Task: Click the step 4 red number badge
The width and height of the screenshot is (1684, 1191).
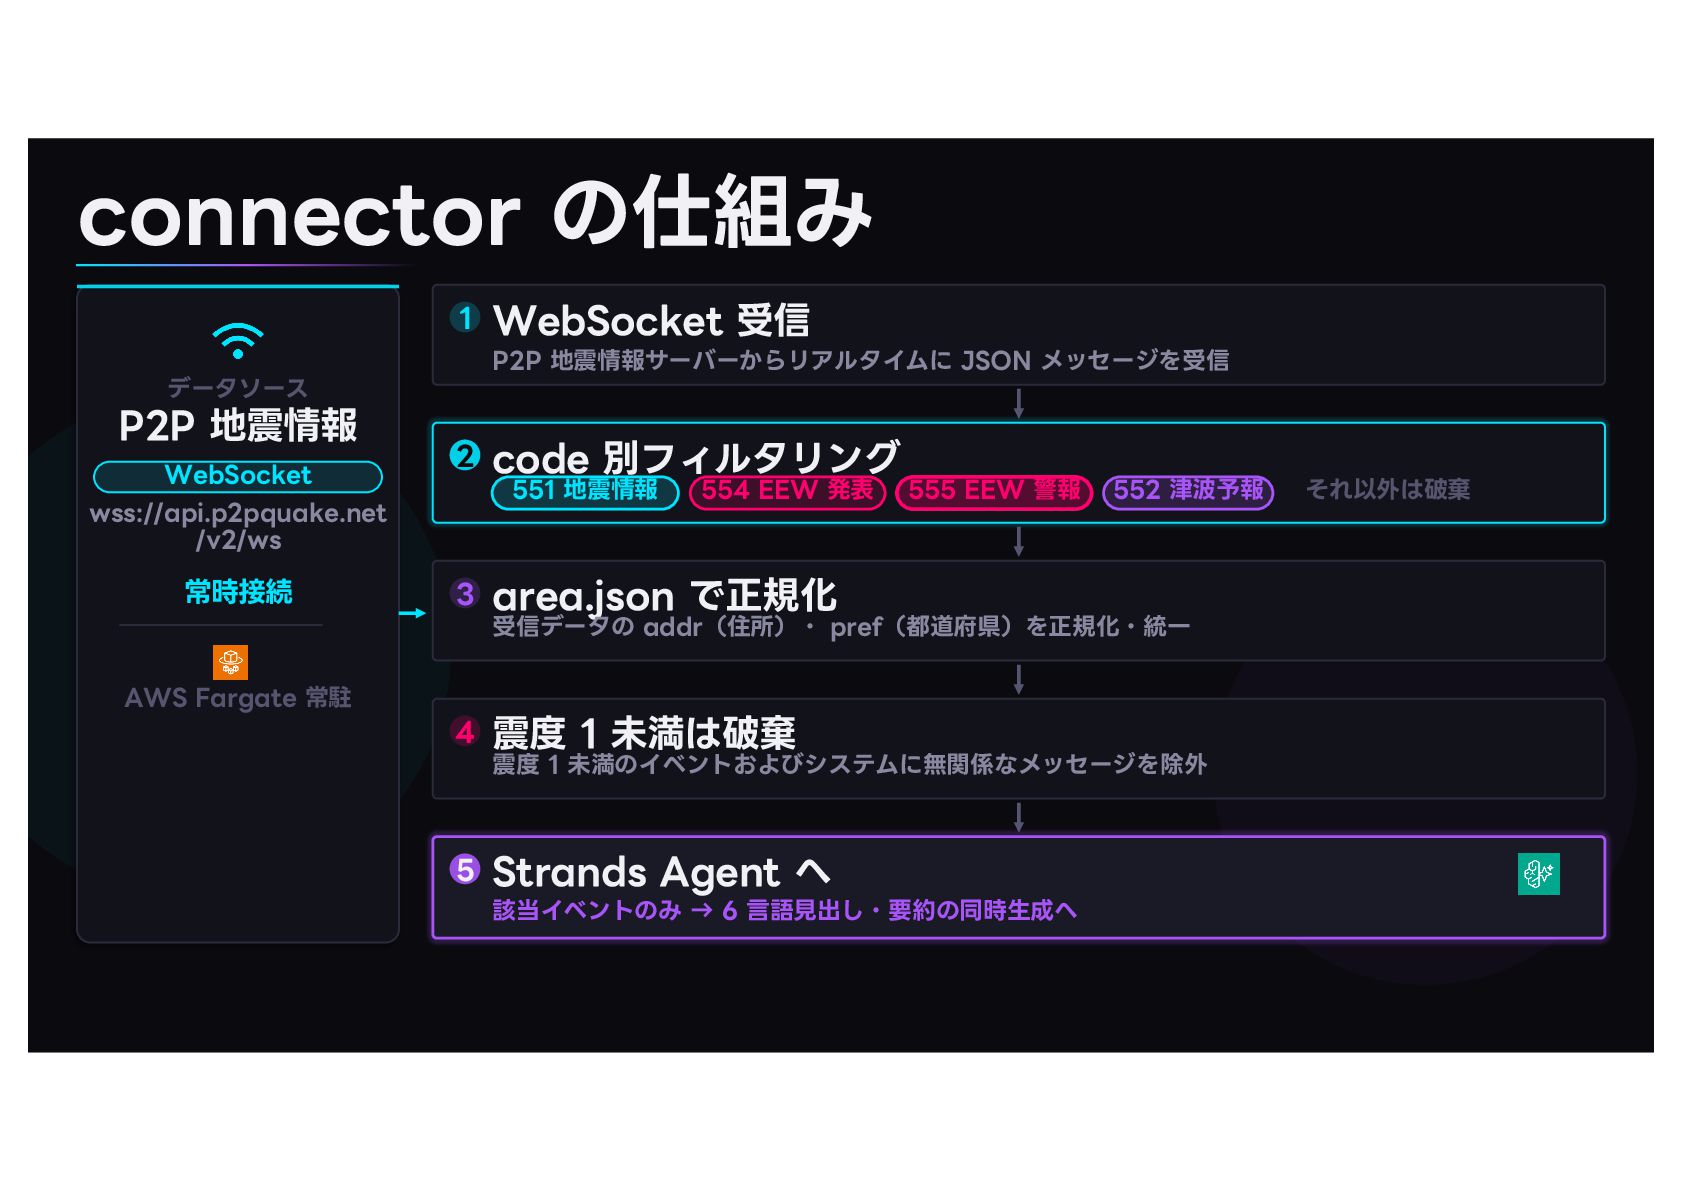Action: tap(465, 732)
